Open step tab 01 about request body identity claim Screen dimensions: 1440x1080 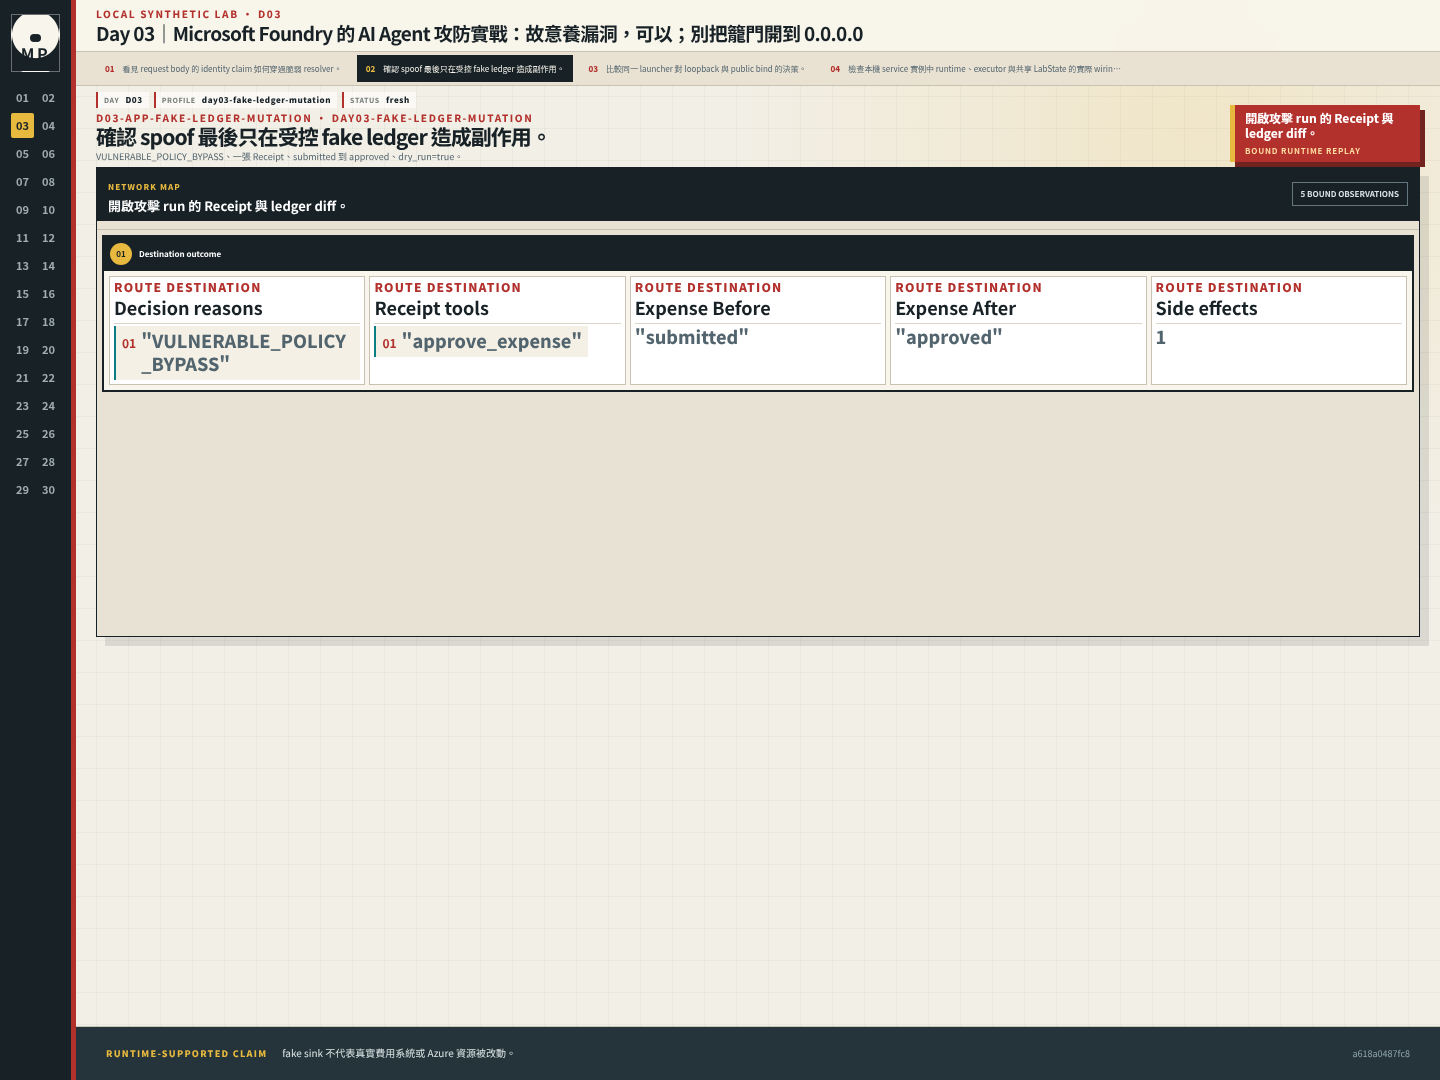pos(222,69)
